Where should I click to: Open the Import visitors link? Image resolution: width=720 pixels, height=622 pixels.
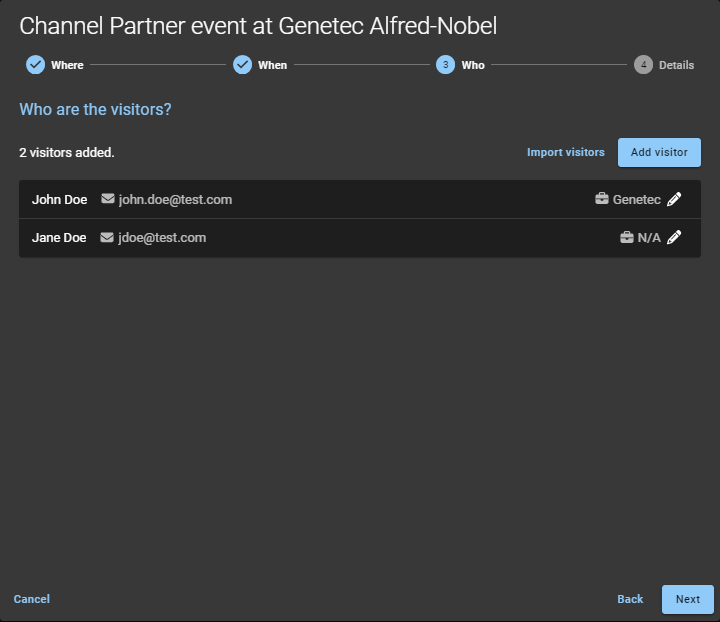click(x=566, y=152)
